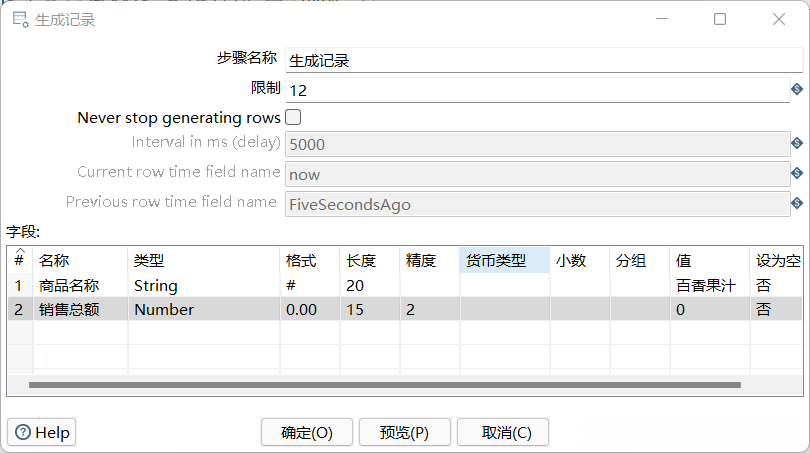Image resolution: width=810 pixels, height=453 pixels.
Task: Click the 货币类型 column header
Action: pos(504,260)
